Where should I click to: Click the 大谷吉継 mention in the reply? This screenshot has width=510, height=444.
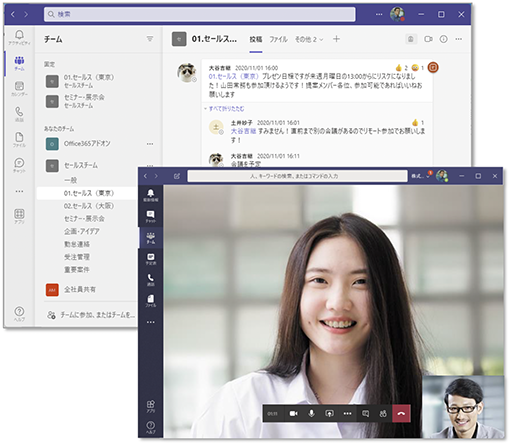(243, 131)
